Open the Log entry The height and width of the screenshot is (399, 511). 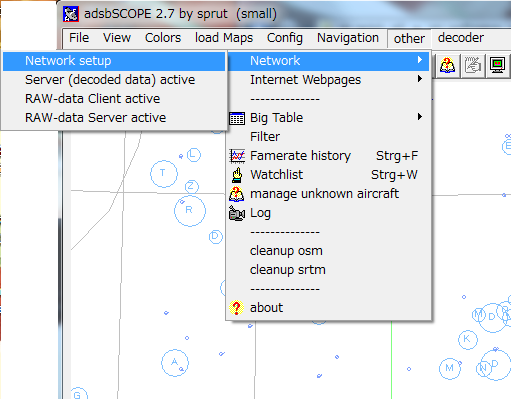[329, 213]
